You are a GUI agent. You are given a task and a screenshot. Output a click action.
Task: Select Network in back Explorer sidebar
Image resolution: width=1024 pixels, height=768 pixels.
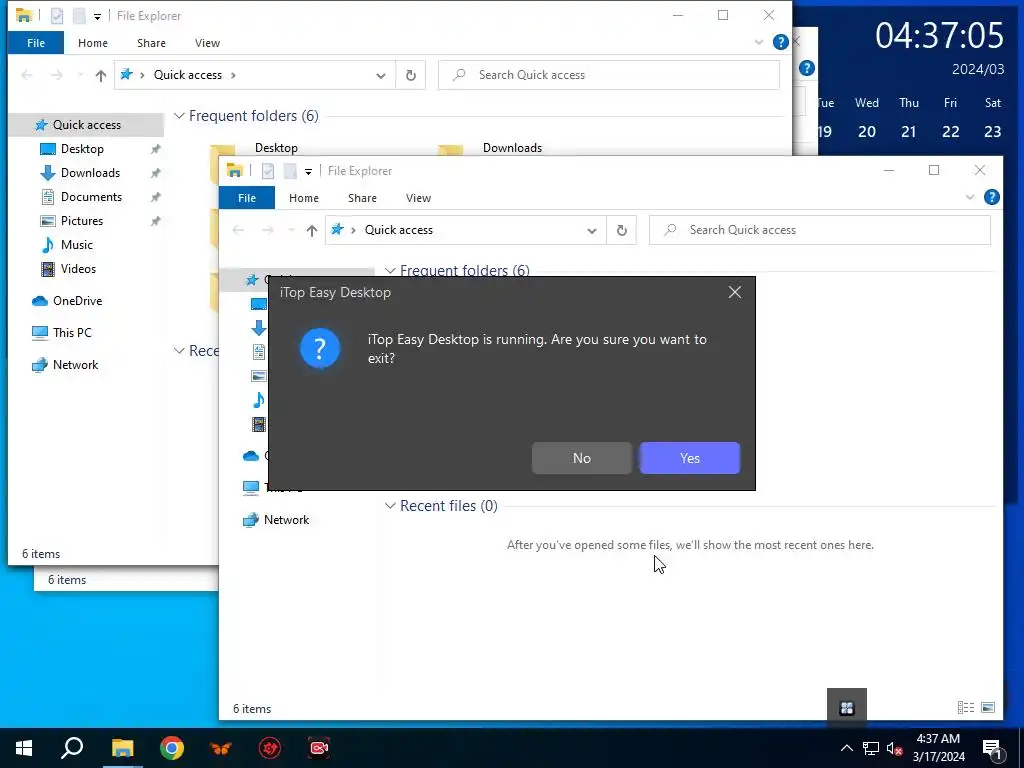(x=75, y=365)
